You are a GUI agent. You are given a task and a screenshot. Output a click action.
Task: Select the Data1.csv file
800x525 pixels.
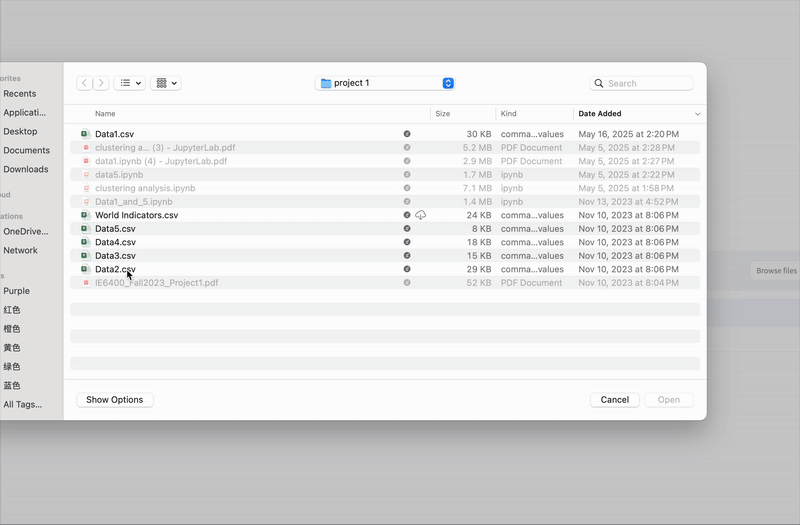point(385,134)
